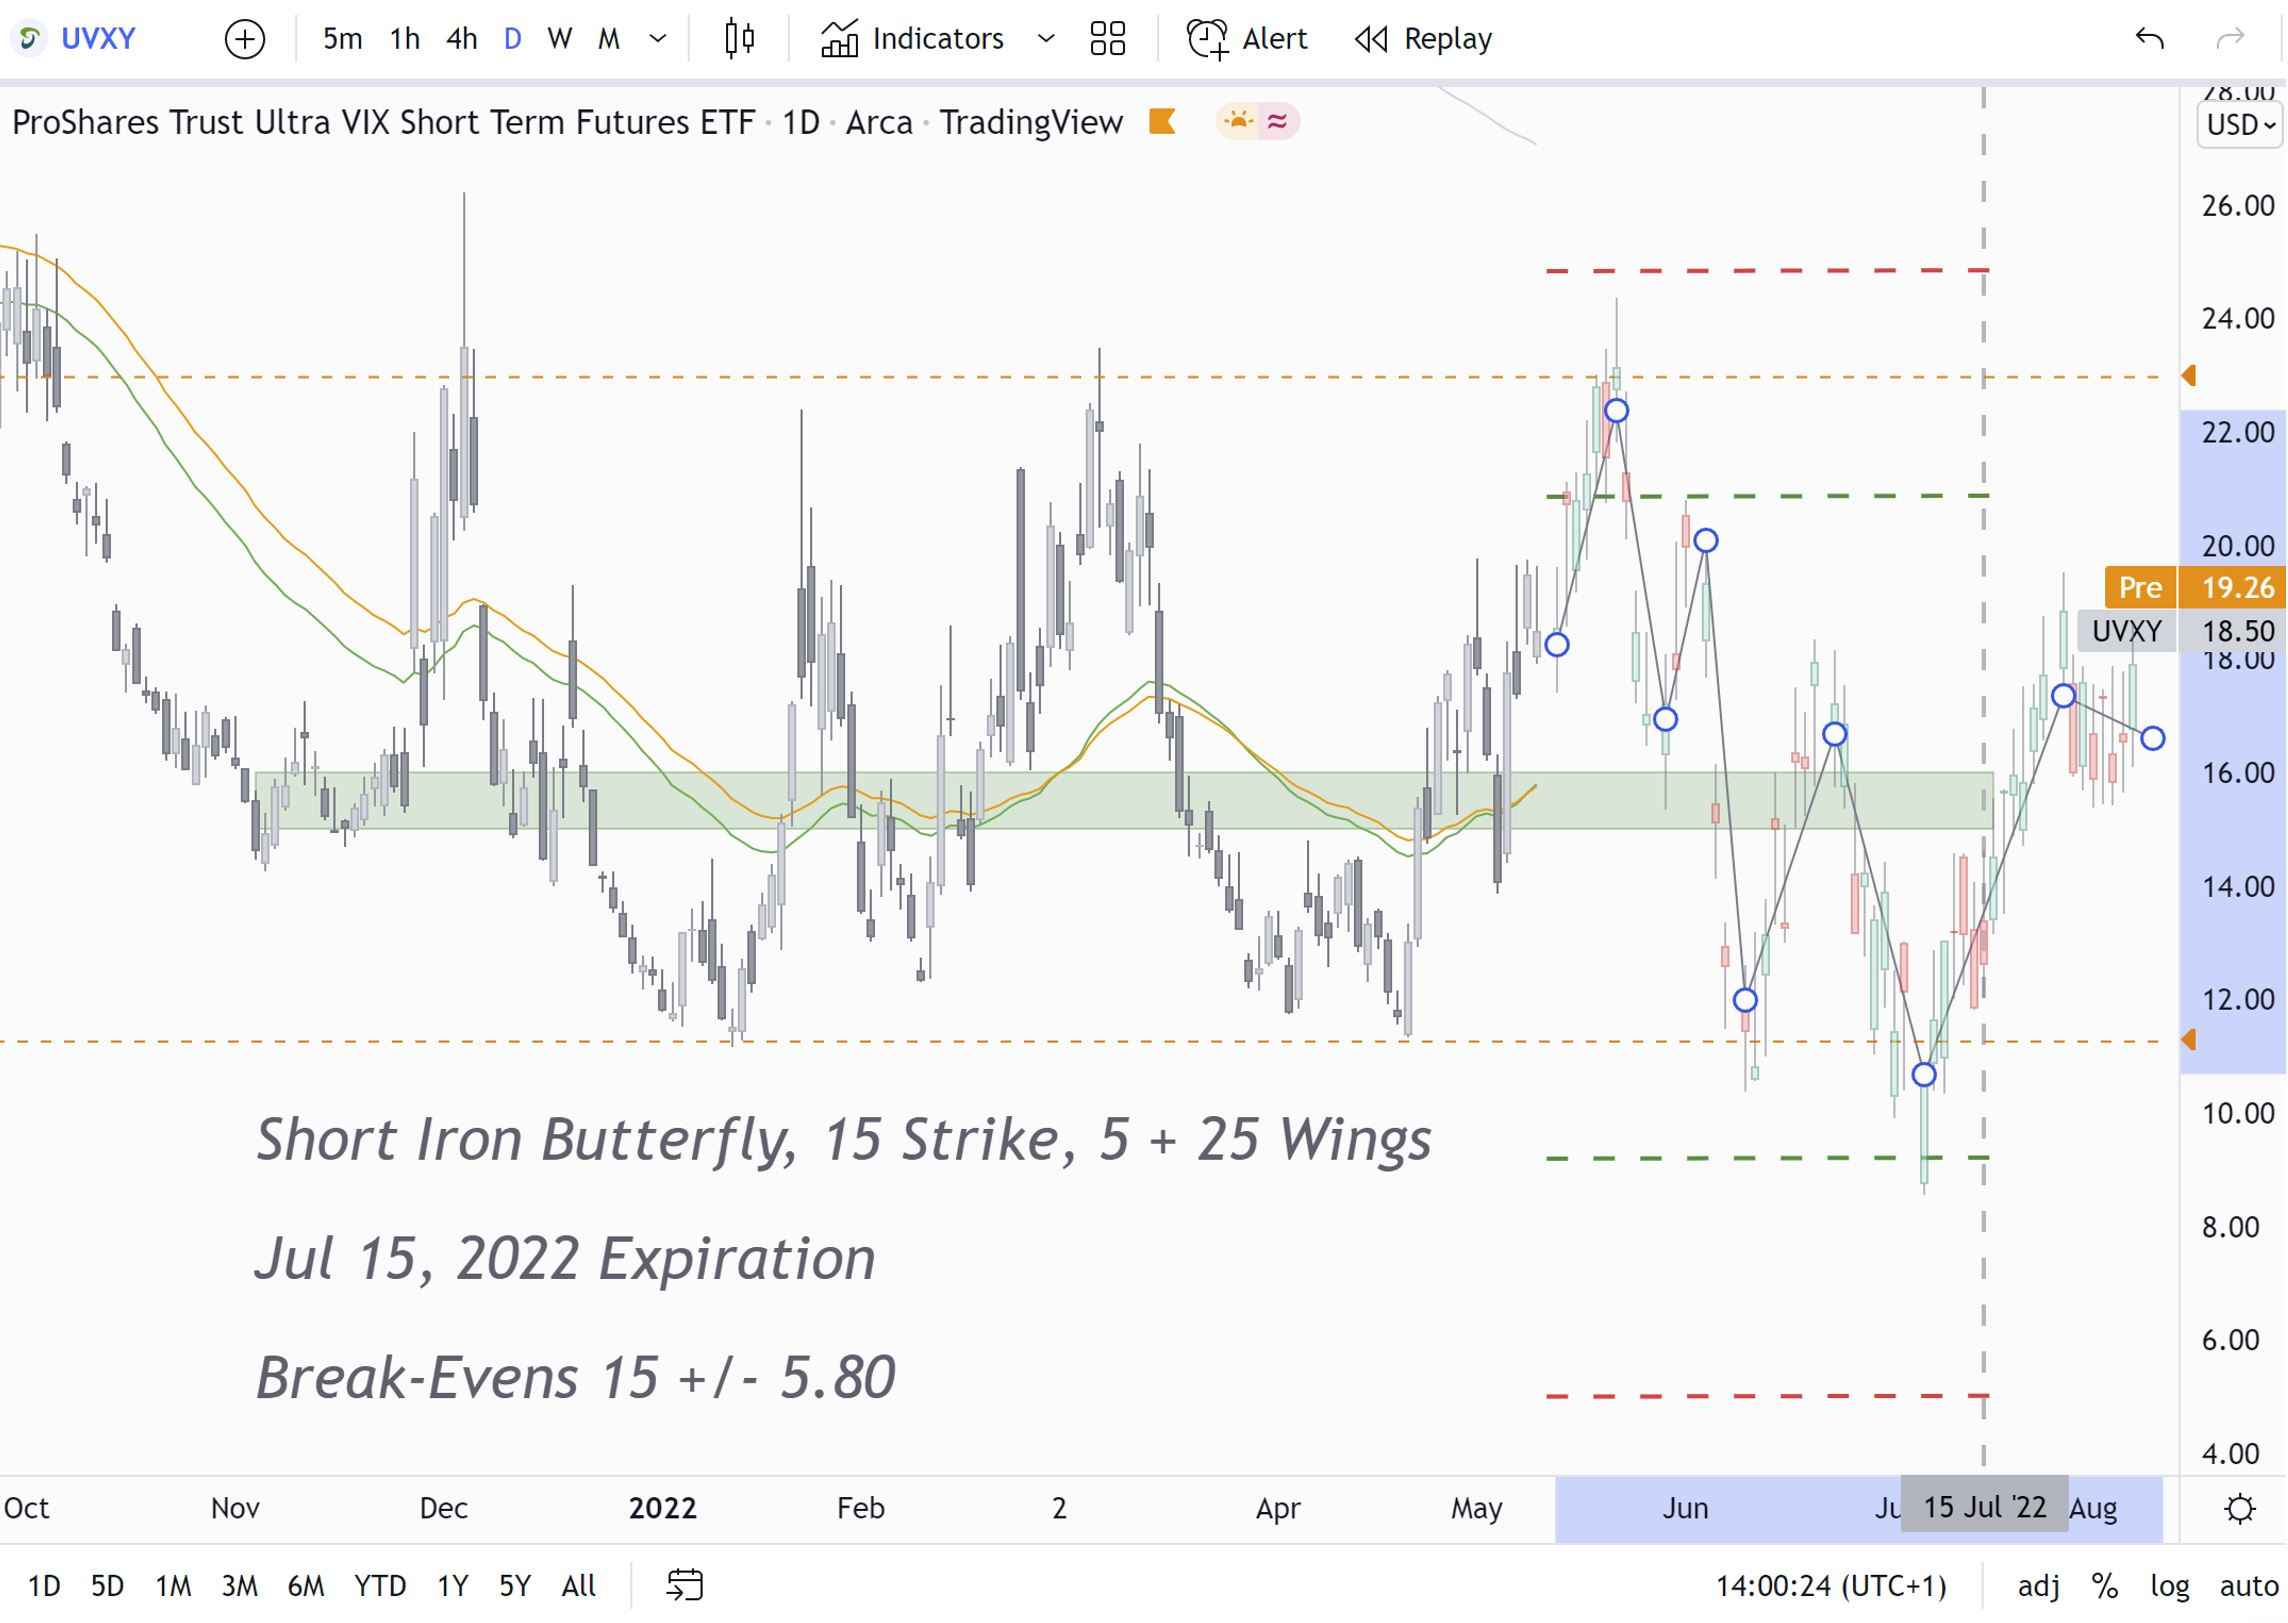Create a new Alert
This screenshot has width=2288, height=1623.
1247,39
